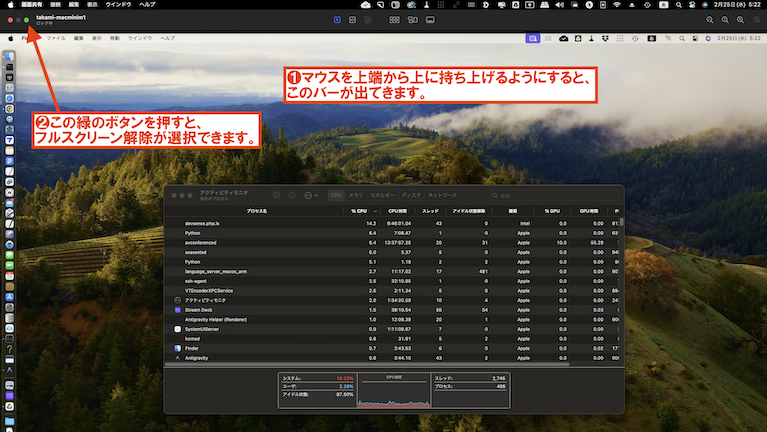Click the green full screen button
The image size is (767, 432).
click(x=27, y=20)
